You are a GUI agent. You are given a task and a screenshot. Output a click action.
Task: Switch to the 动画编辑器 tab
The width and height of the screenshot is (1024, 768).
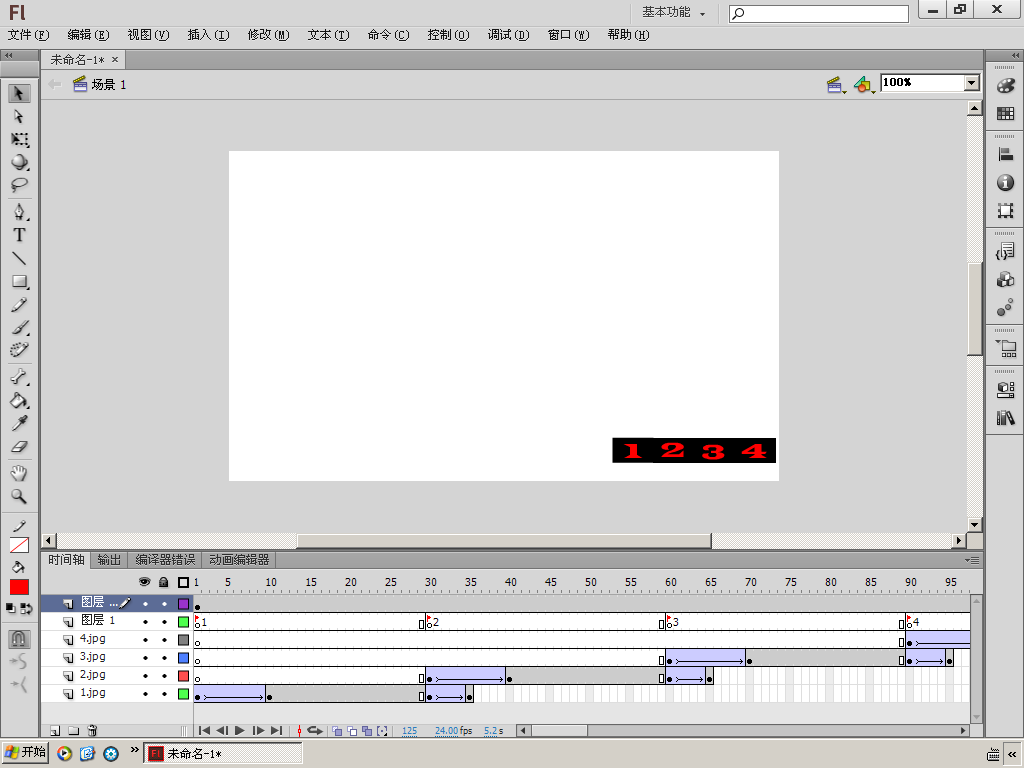pos(239,560)
